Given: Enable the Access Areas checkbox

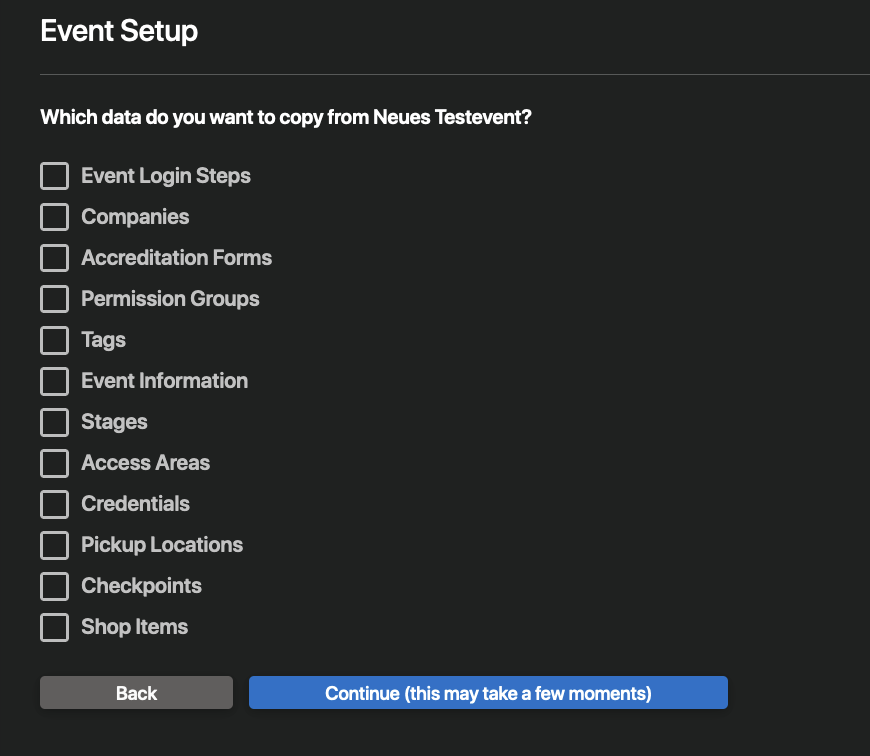Looking at the screenshot, I should [54, 463].
